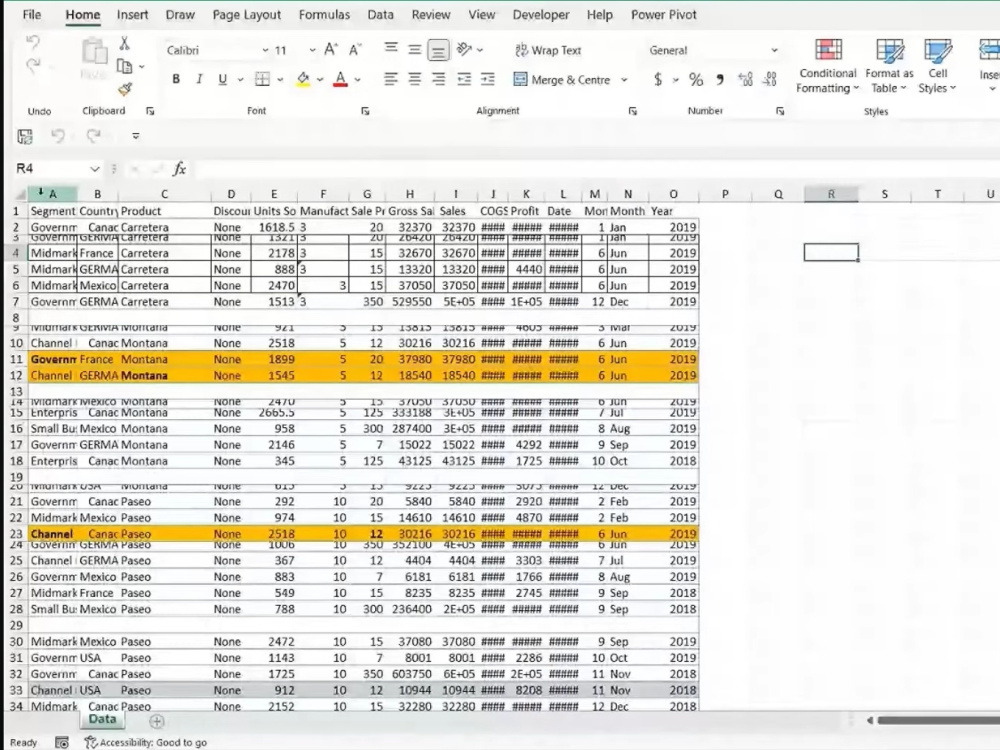The image size is (1000, 750).
Task: Open the font name Calibri dropdown
Action: coord(265,50)
